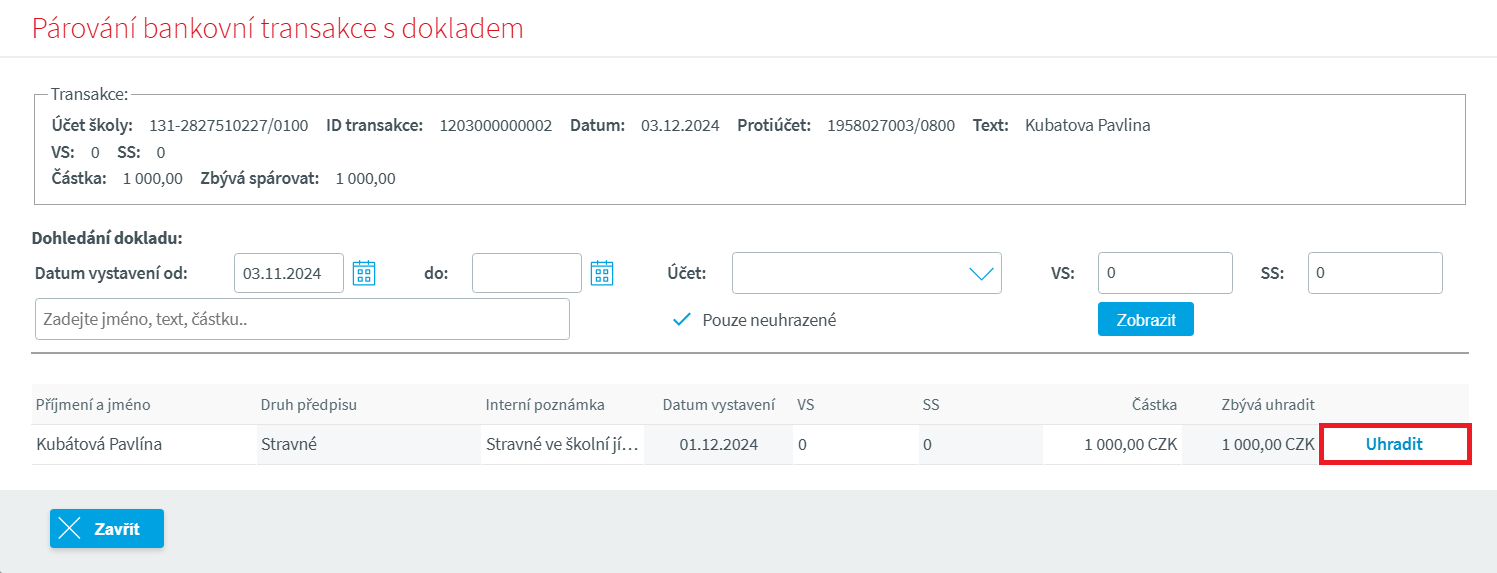Click the Zbývá uhradit column header

coord(1267,405)
